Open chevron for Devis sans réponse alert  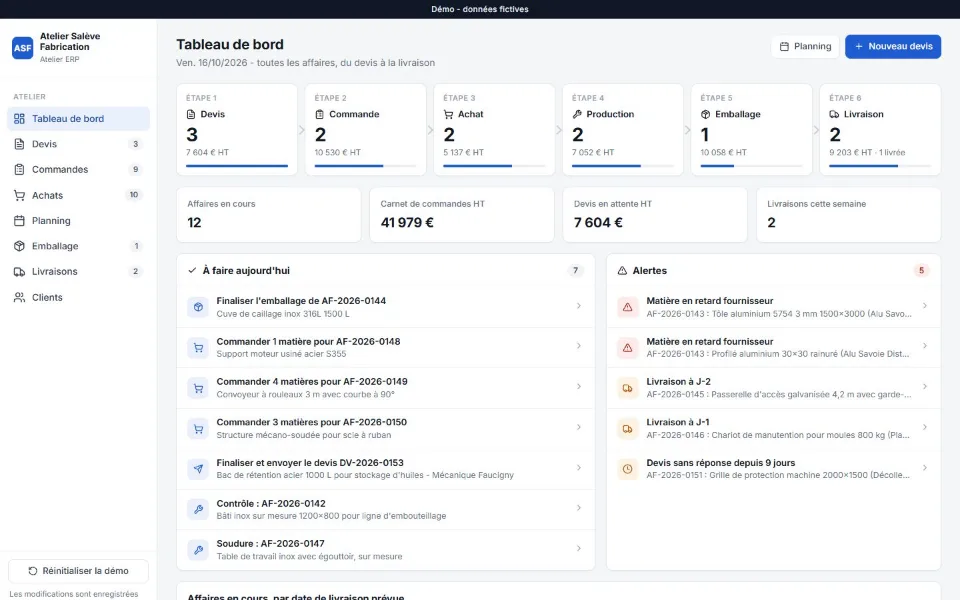(x=924, y=468)
